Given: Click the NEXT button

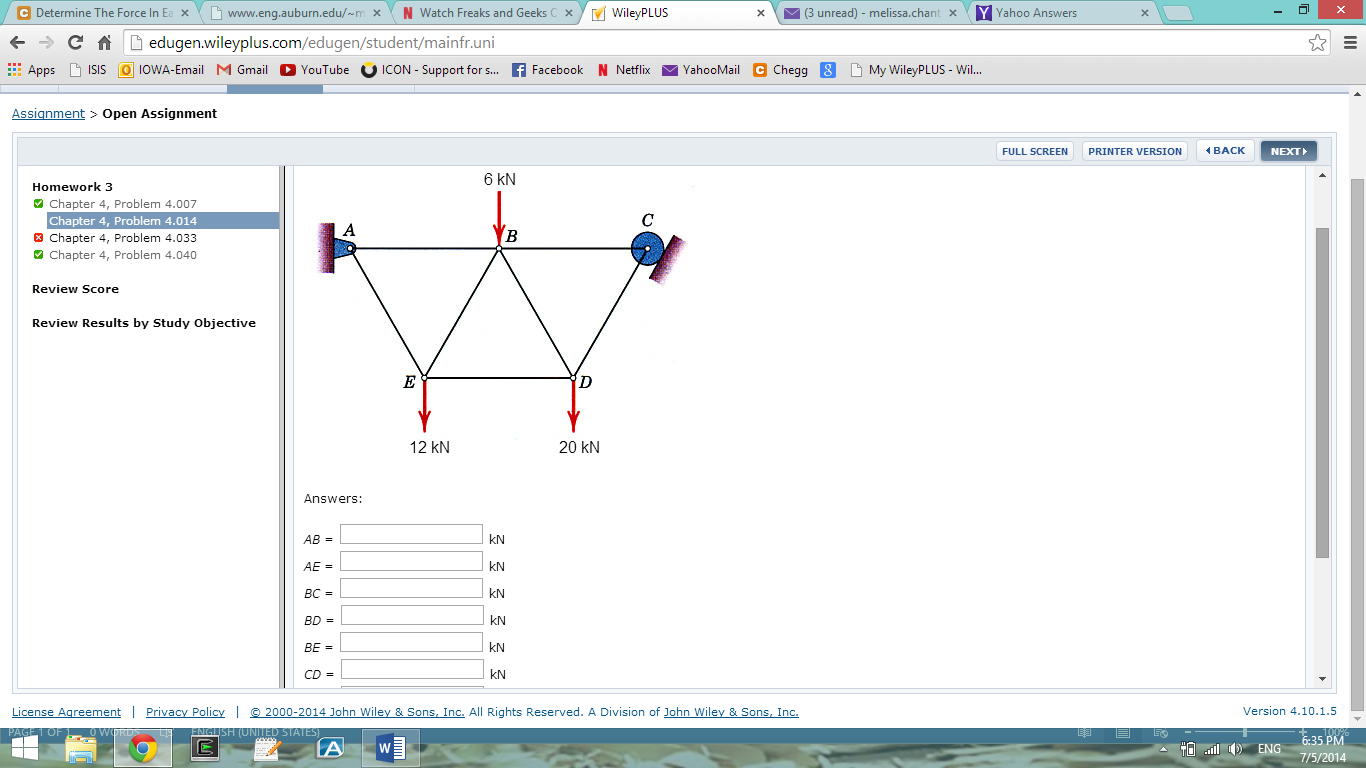Looking at the screenshot, I should [1288, 150].
